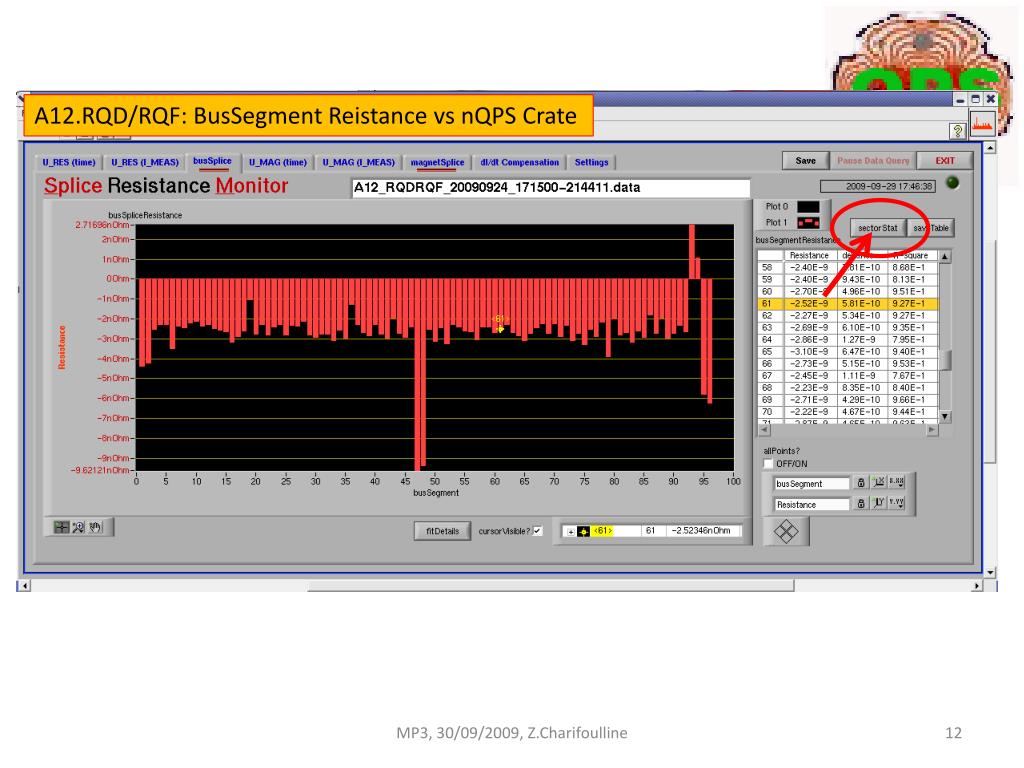Select the zoom magnifier tool in graph palette
The height and width of the screenshot is (768, 1024).
(x=78, y=527)
